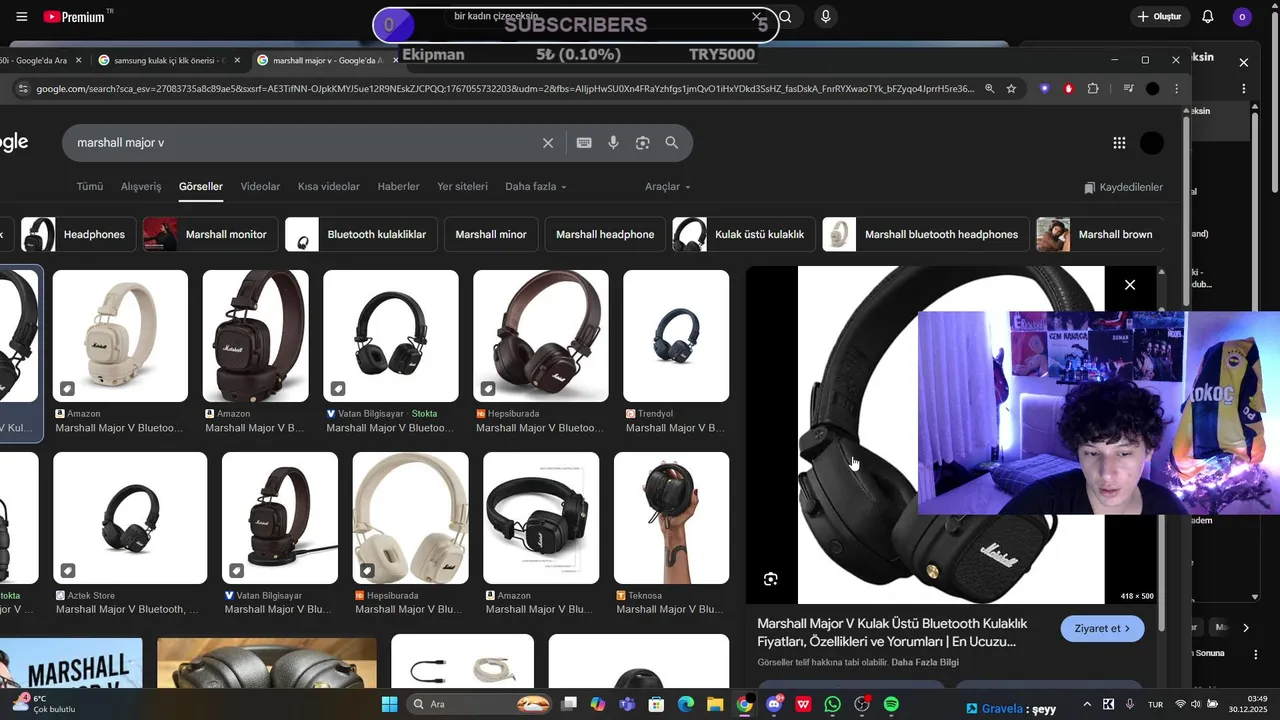Close the image preview panel
Screen dimensions: 1280x720
(1130, 285)
